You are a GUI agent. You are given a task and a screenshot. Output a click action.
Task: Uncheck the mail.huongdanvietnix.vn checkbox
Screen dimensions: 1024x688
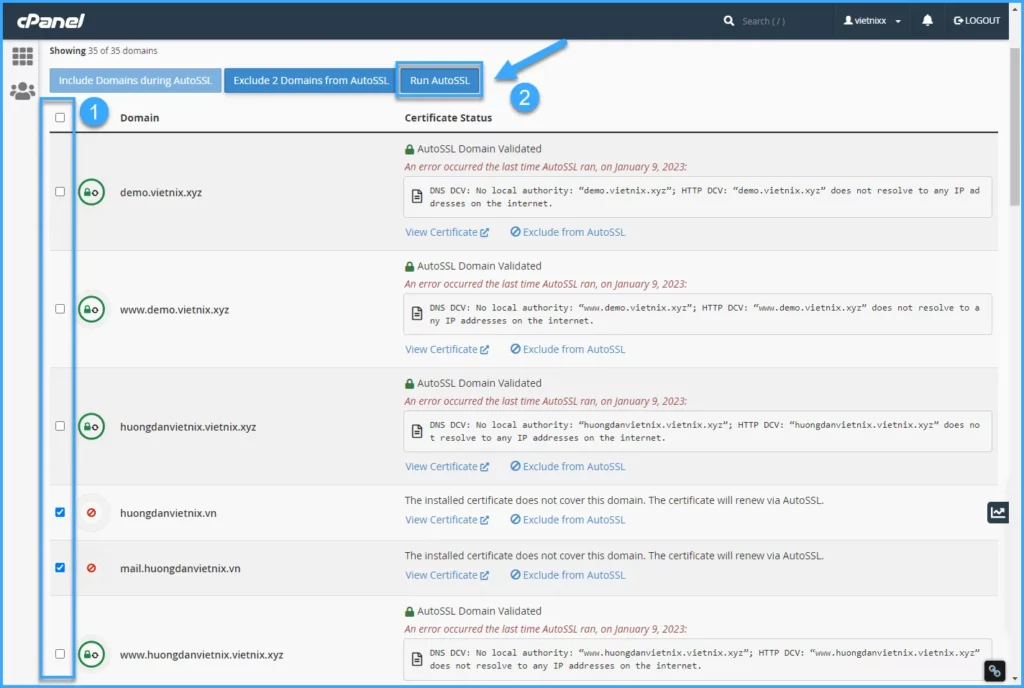point(60,567)
